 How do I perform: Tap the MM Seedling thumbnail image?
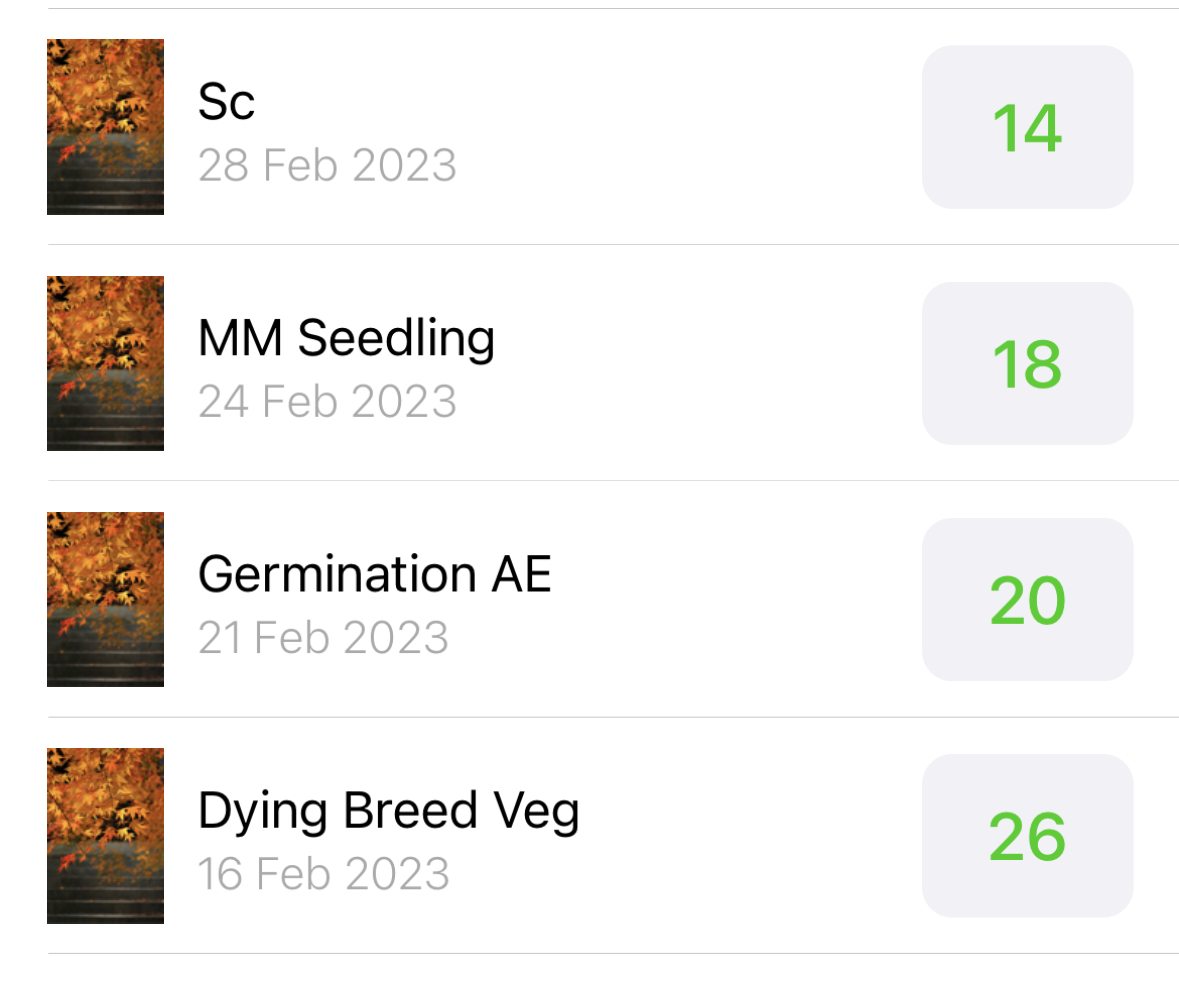105,363
